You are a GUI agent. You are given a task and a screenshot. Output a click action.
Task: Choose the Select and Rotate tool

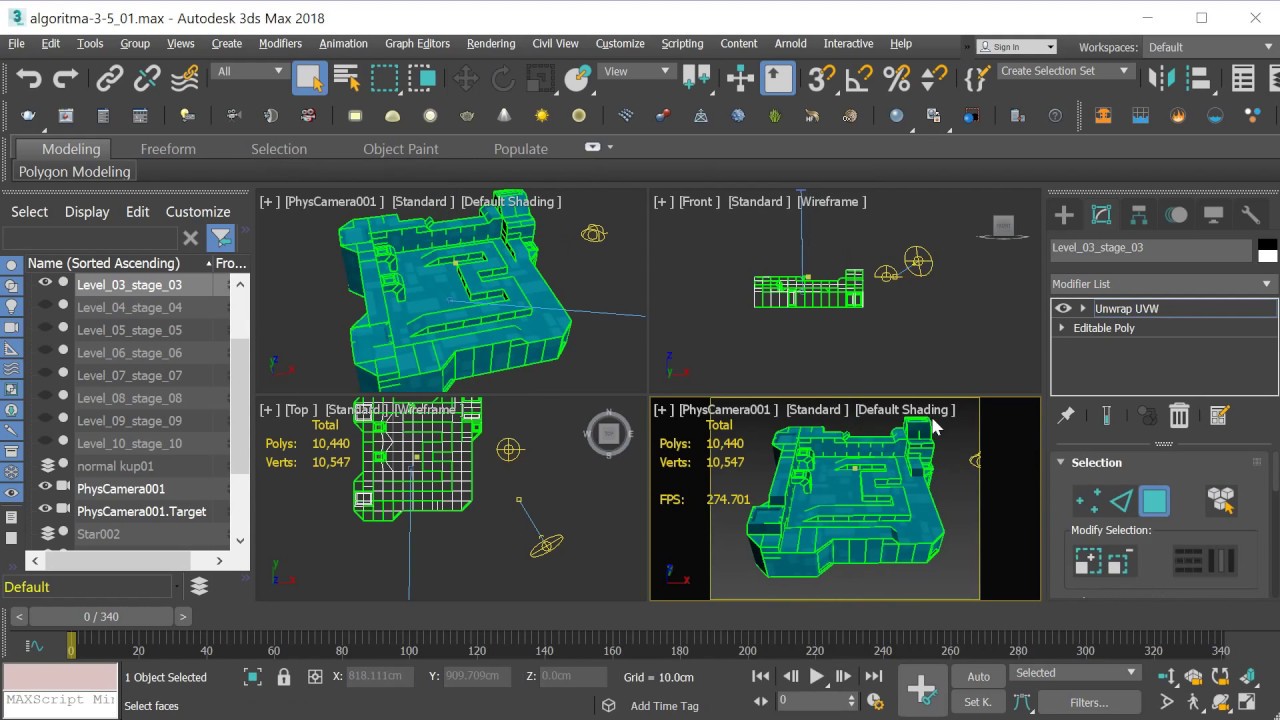[x=503, y=78]
